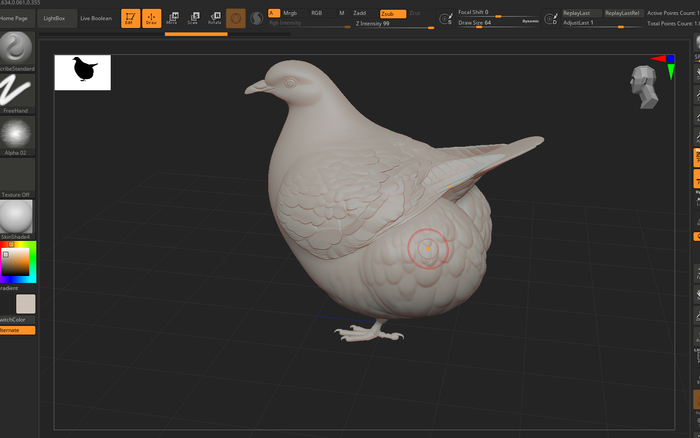Click the ReplayLast button
This screenshot has width=700, height=438.
pos(582,13)
